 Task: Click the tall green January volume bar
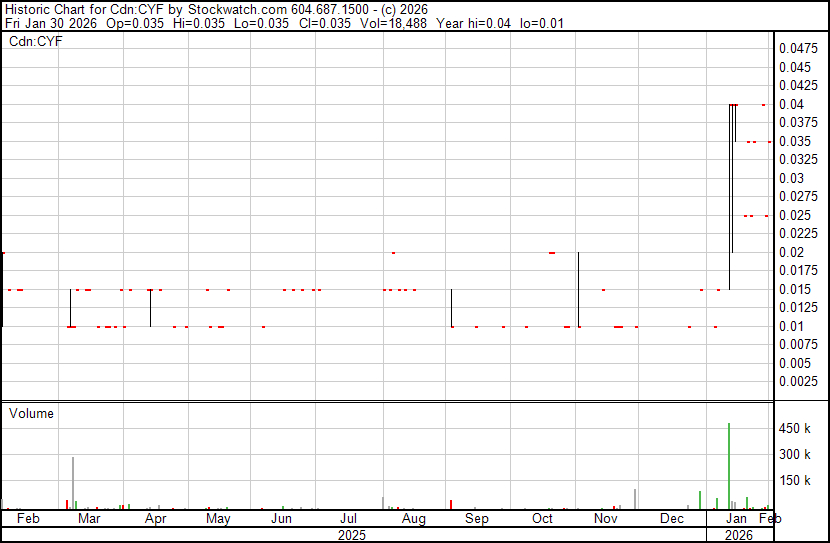pos(729,466)
